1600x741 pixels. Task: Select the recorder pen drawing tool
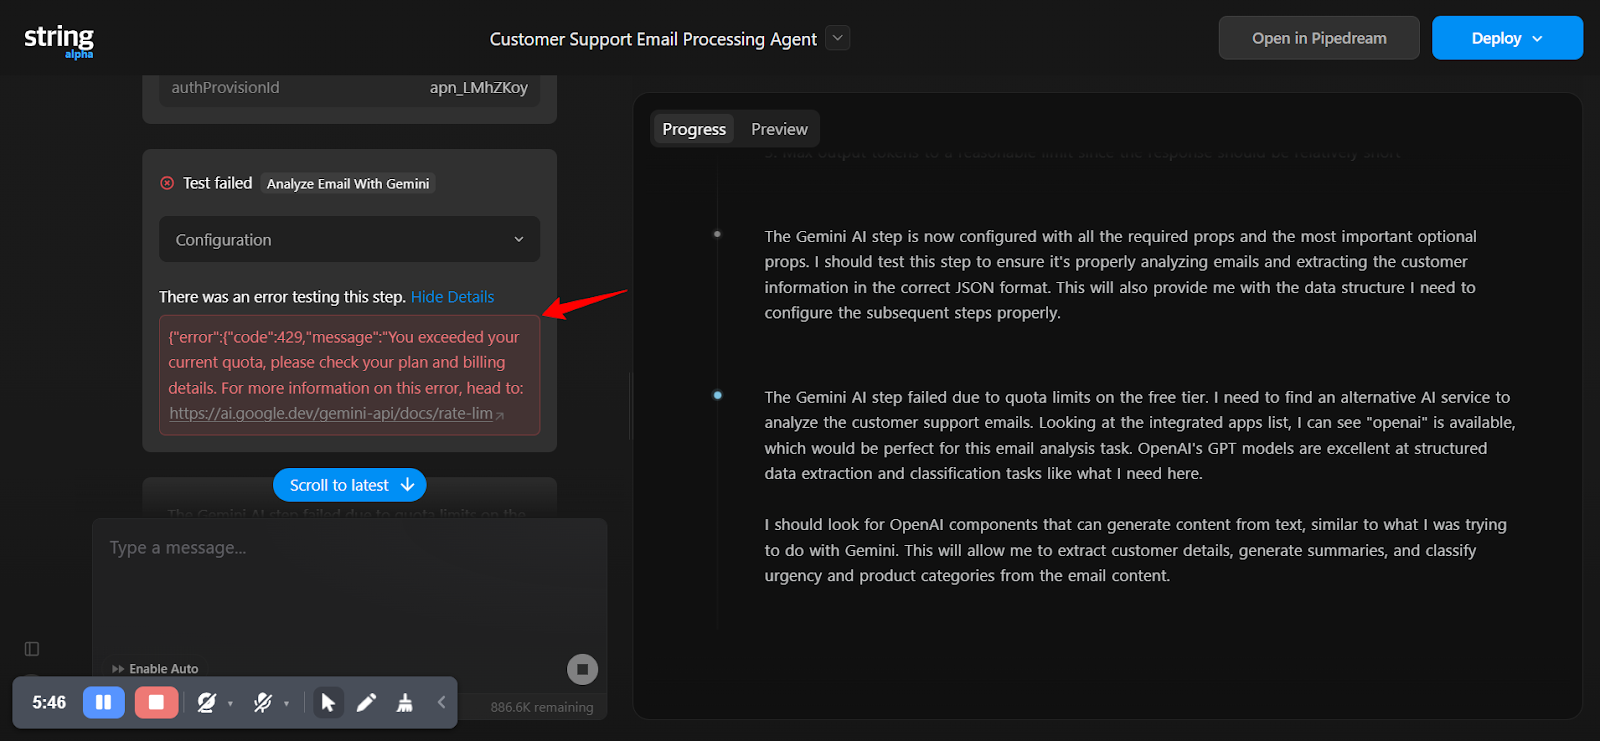[x=366, y=703]
